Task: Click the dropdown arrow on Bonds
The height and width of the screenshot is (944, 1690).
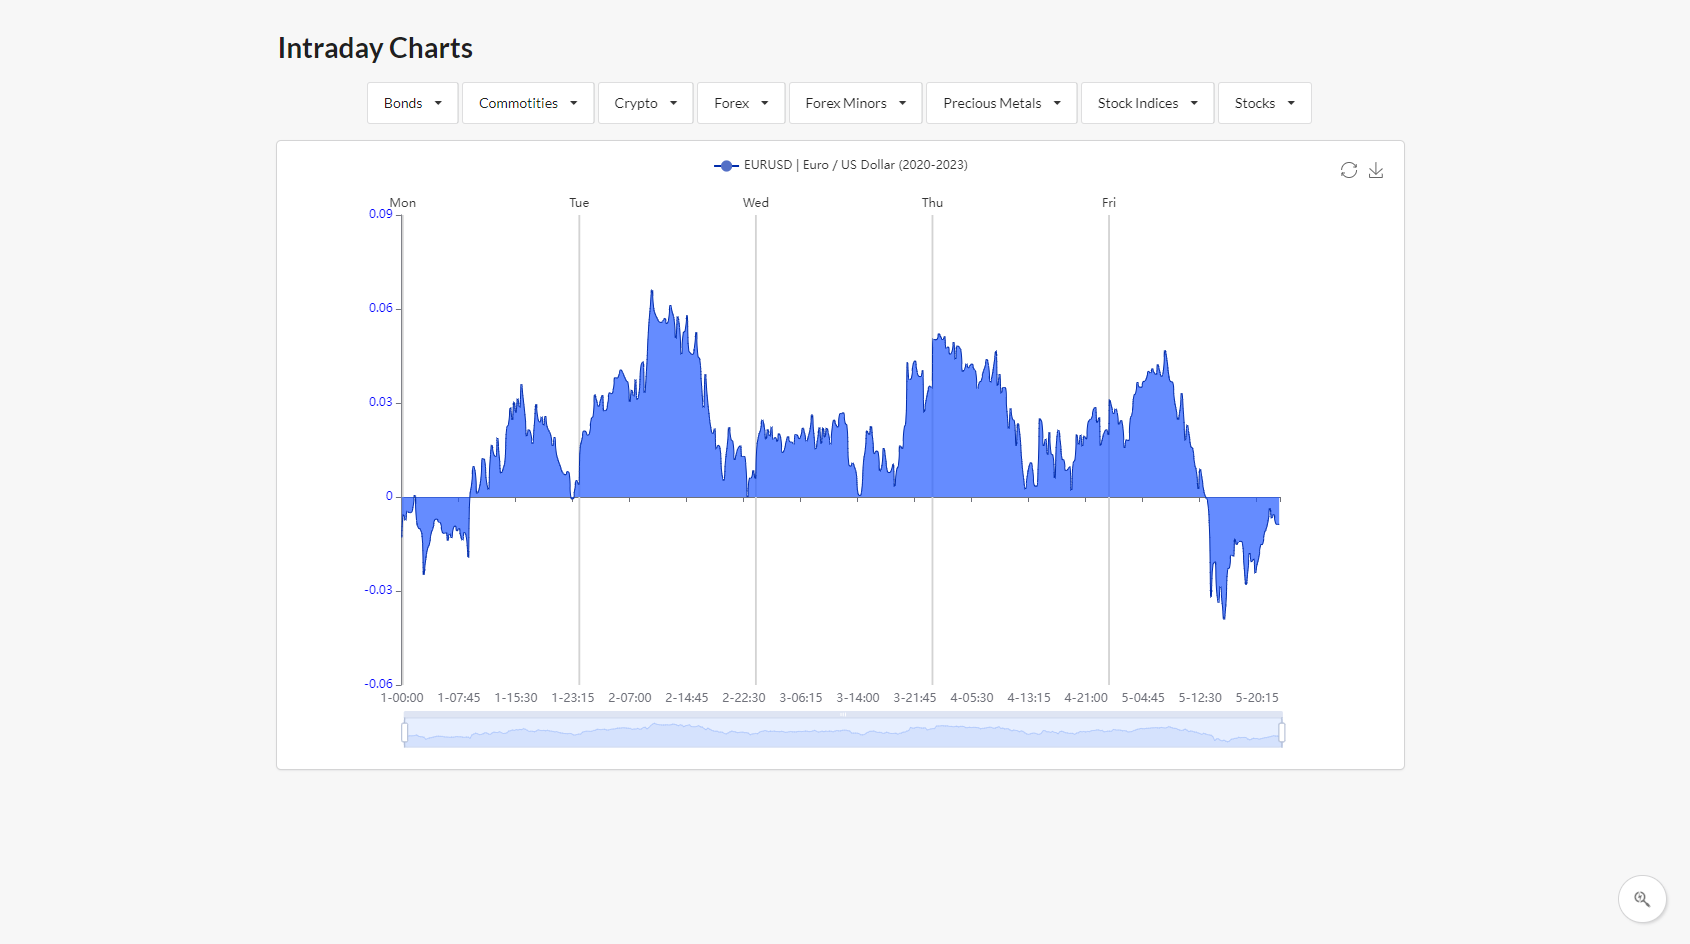Action: pos(439,102)
